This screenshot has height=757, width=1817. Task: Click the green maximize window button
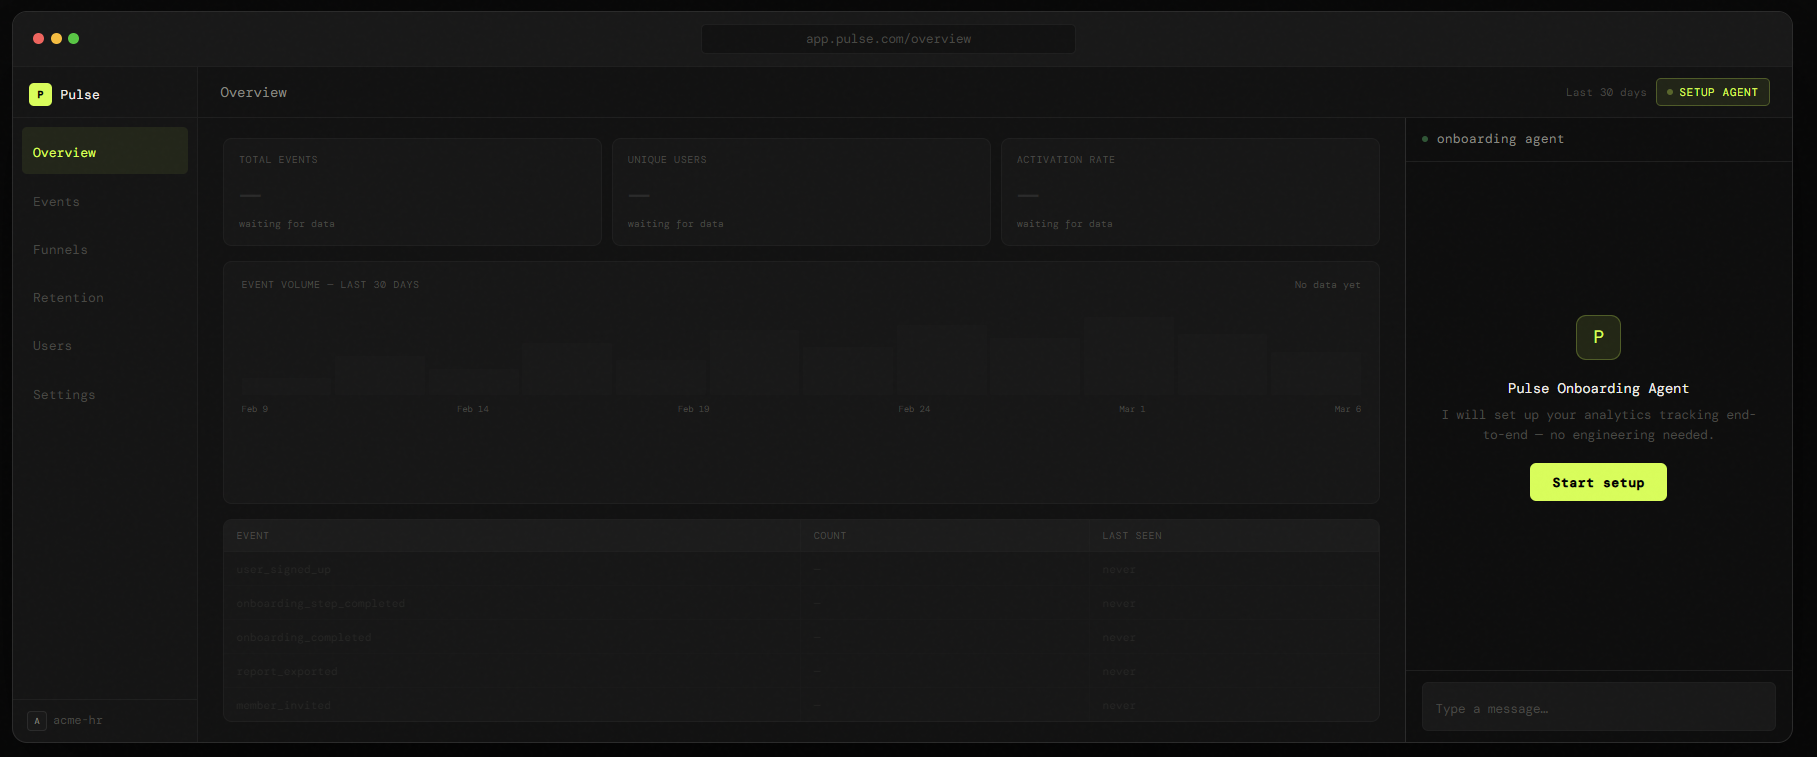(73, 38)
